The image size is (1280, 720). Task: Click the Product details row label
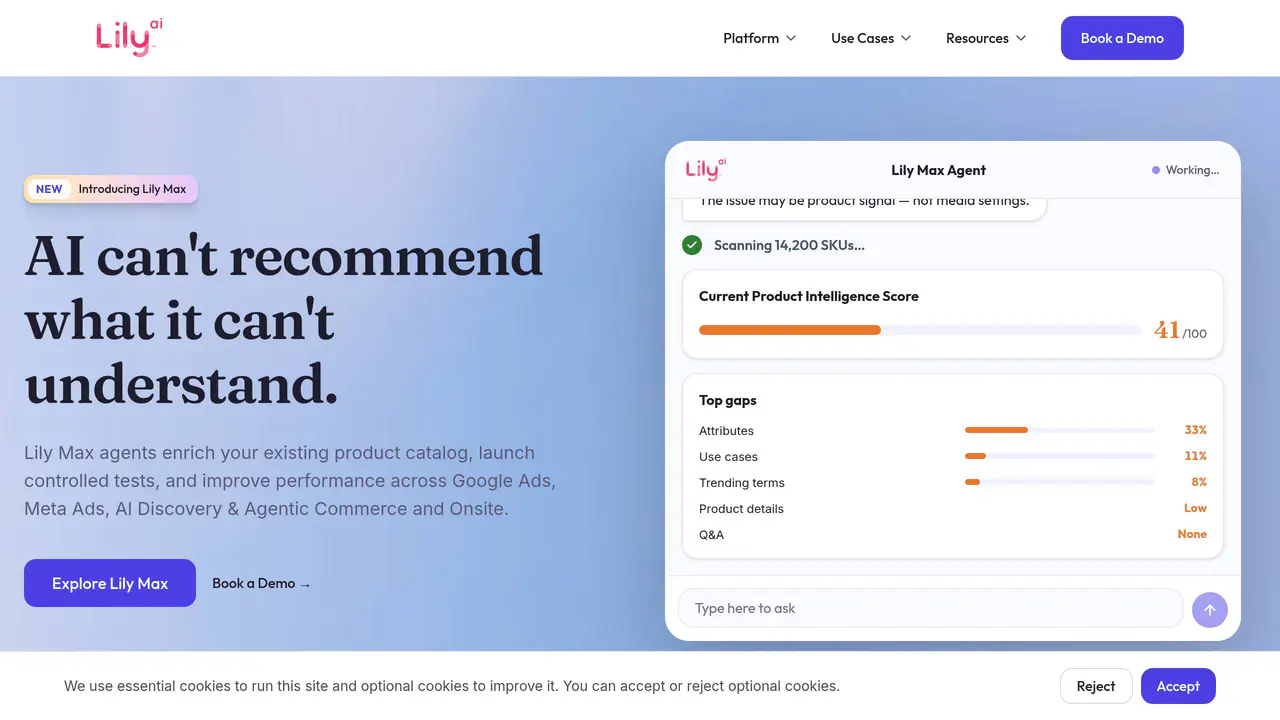[x=741, y=508]
